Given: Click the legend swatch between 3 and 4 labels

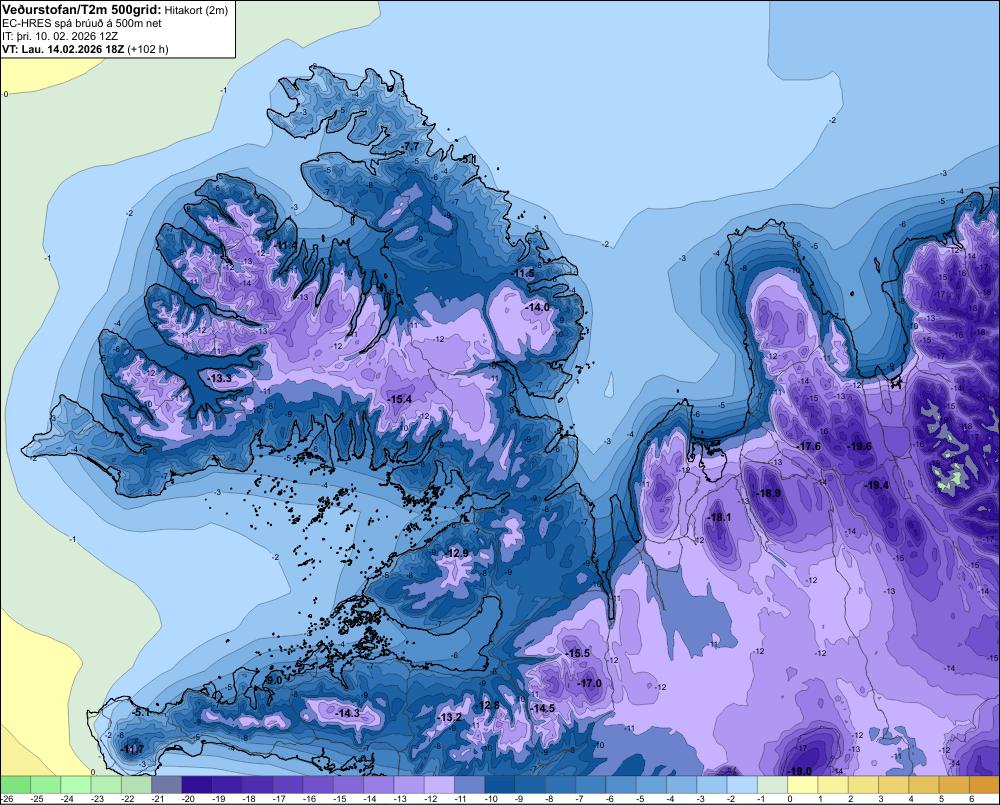Looking at the screenshot, I should pyautogui.click(x=894, y=784).
